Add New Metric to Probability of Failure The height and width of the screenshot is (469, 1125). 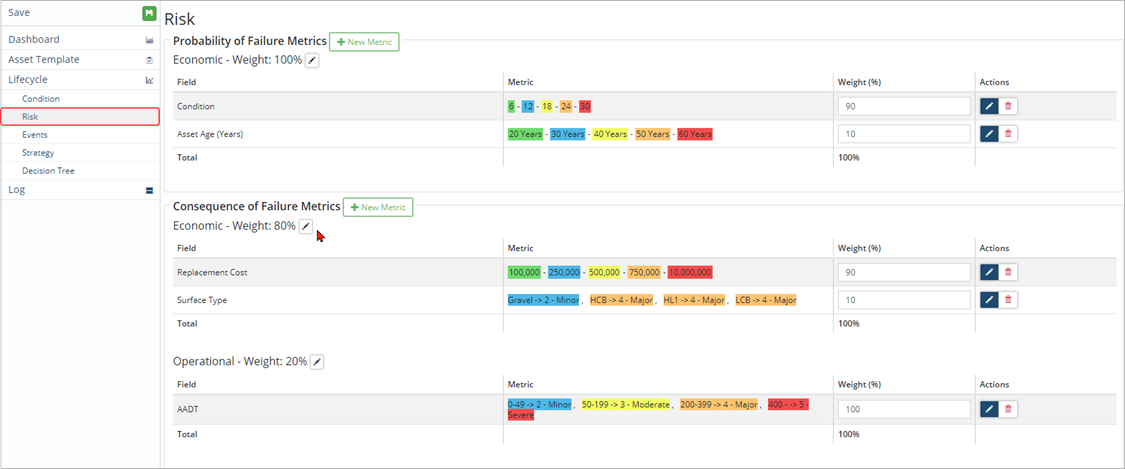[364, 42]
